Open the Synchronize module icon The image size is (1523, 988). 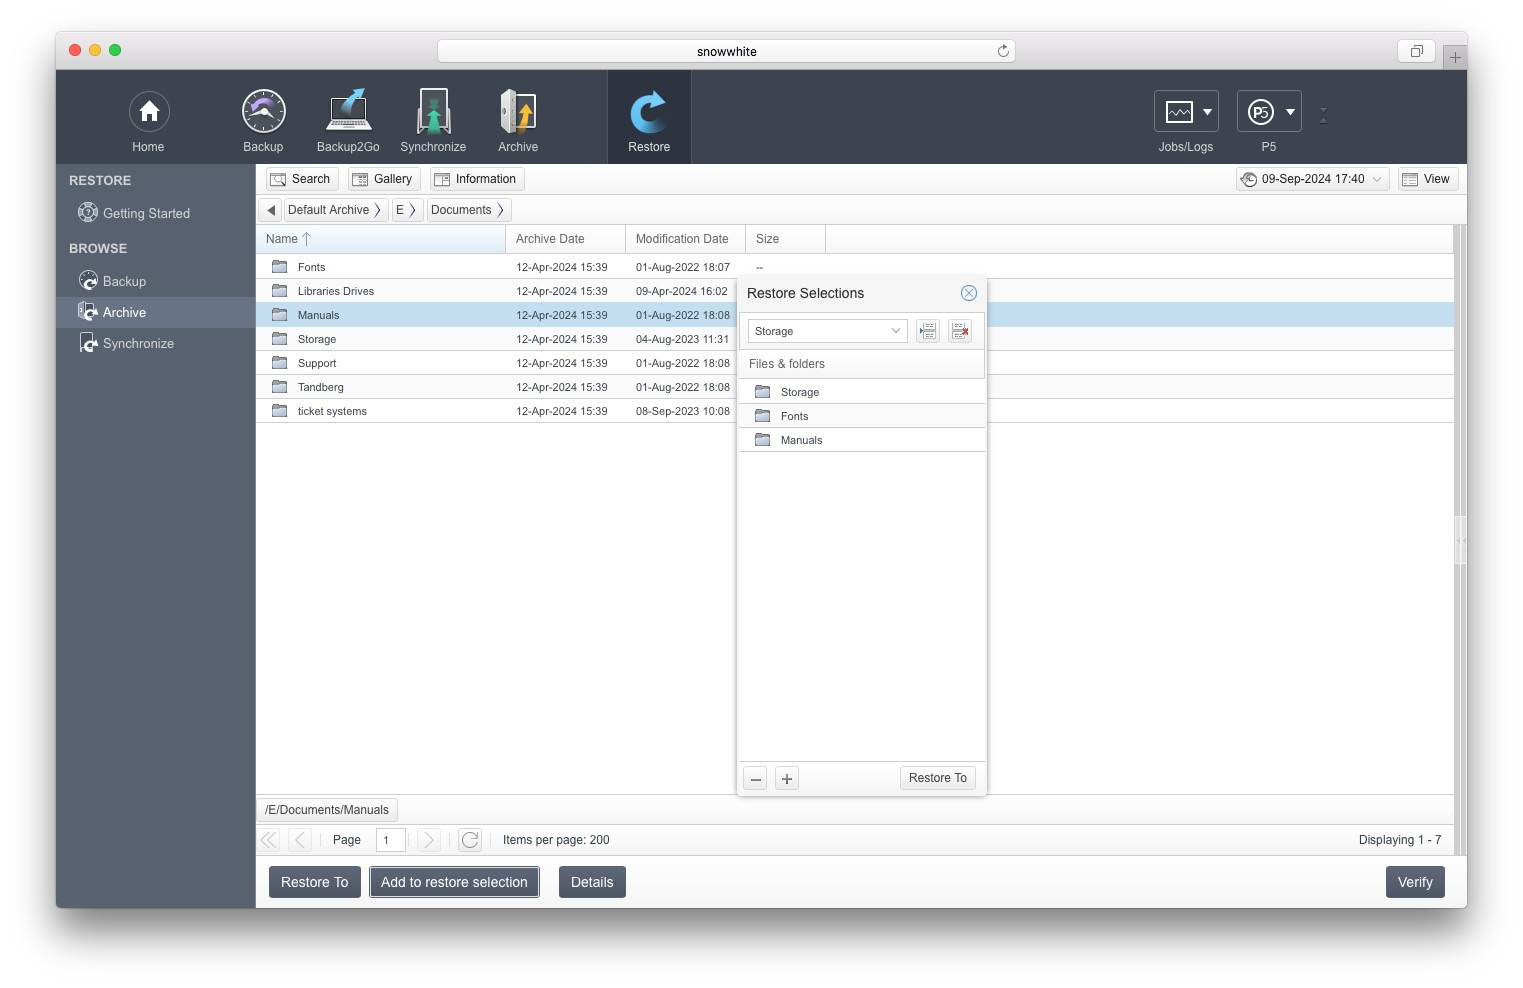pyautogui.click(x=433, y=112)
